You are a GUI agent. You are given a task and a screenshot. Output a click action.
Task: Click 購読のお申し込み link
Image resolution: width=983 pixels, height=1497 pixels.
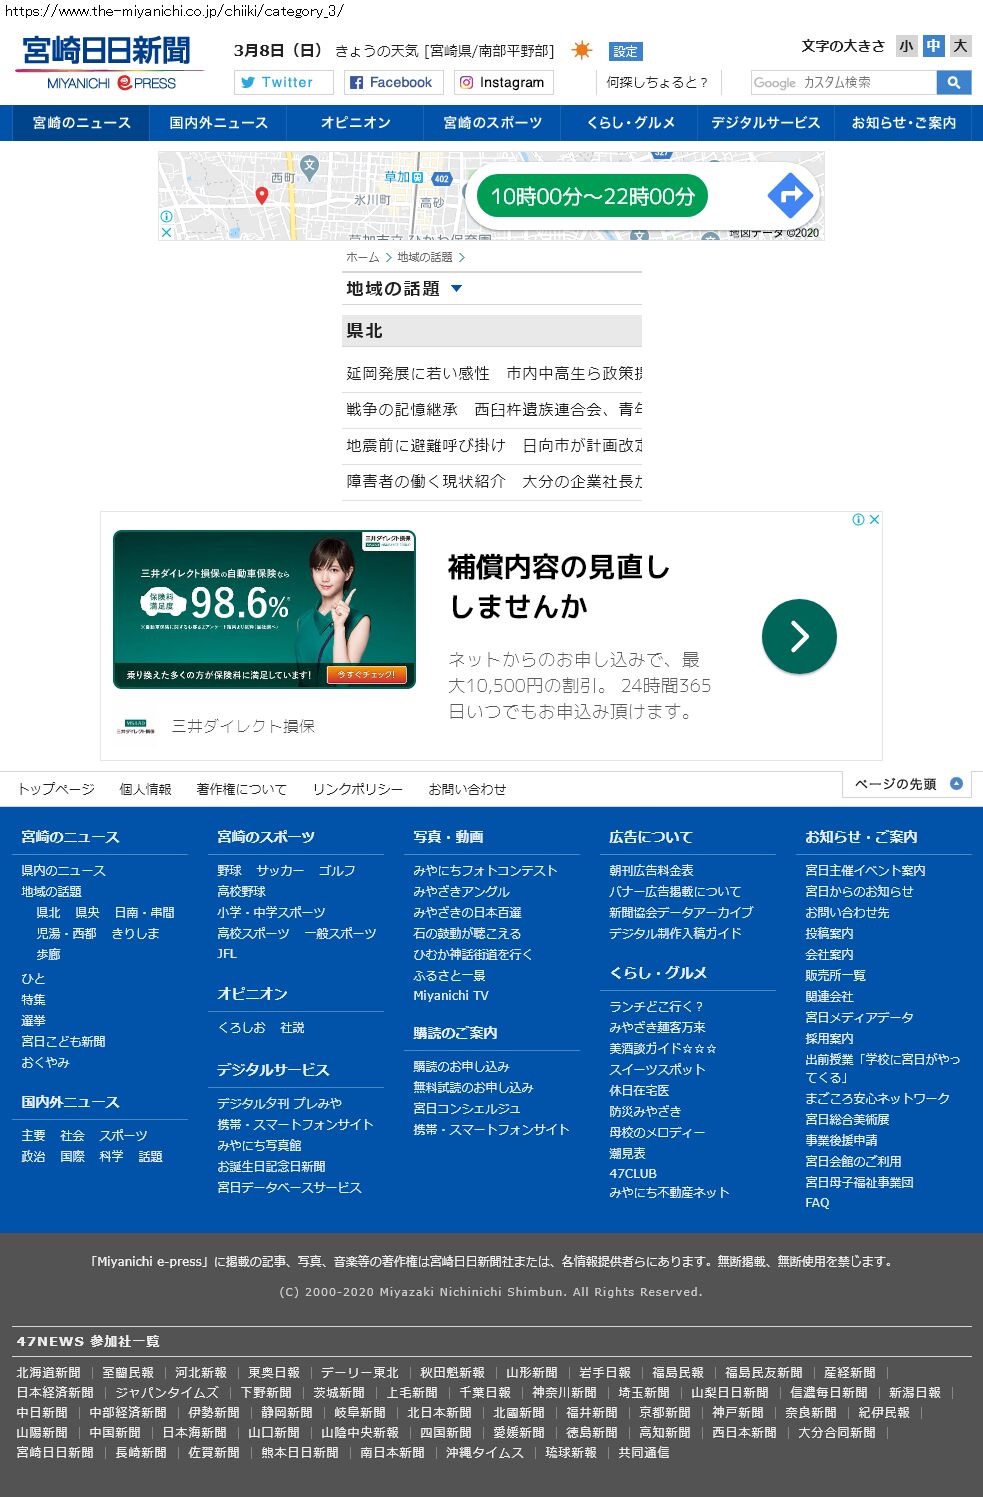pyautogui.click(x=461, y=1066)
